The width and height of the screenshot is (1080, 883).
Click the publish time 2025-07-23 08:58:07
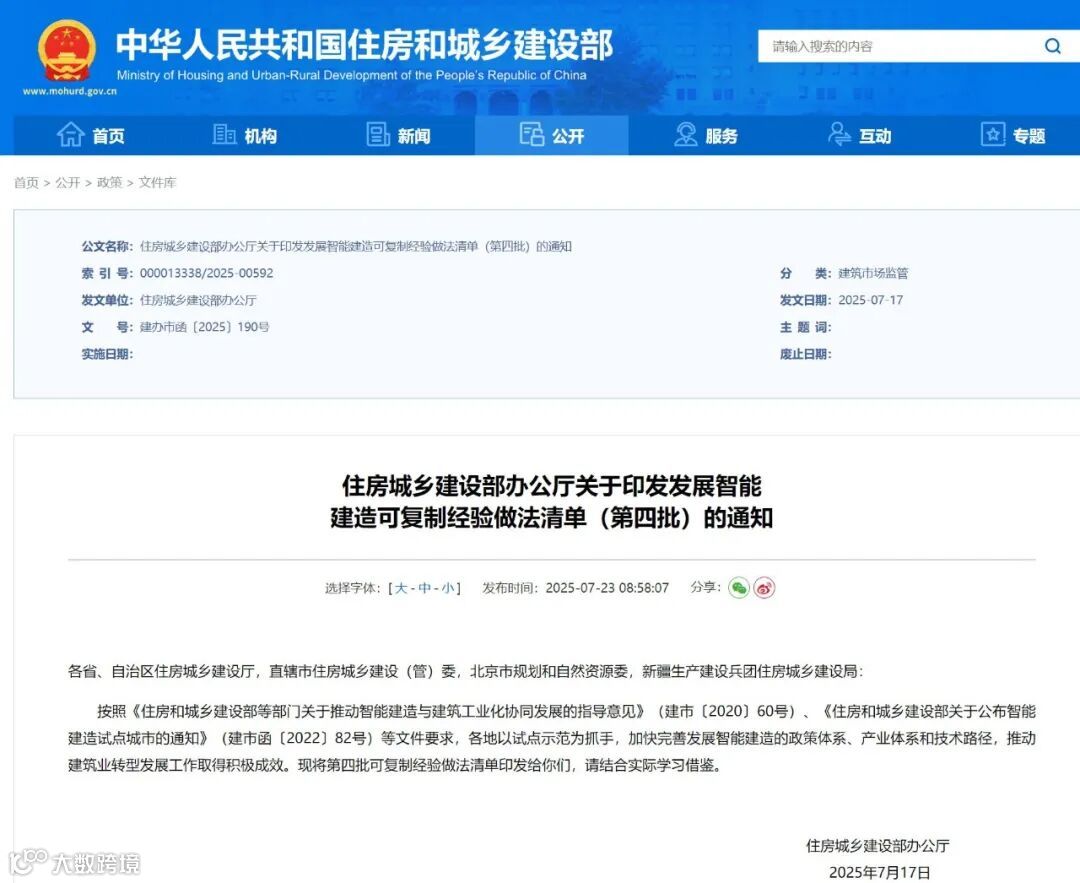click(607, 588)
